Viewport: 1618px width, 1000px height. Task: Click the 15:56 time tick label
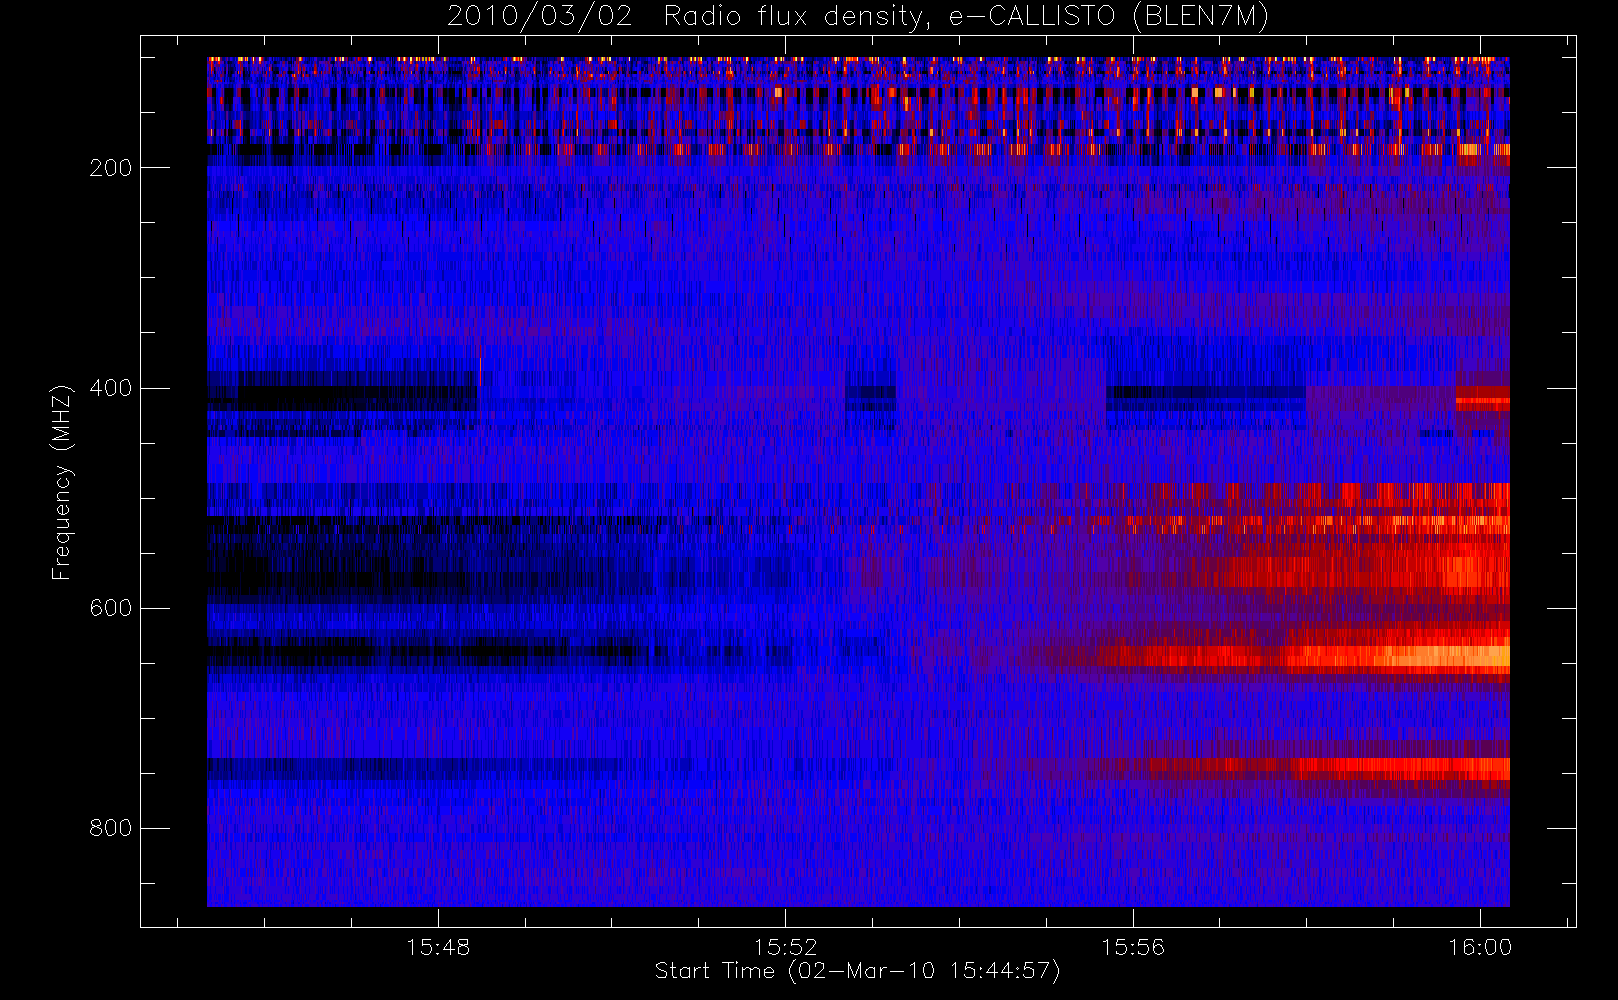coord(1133,947)
